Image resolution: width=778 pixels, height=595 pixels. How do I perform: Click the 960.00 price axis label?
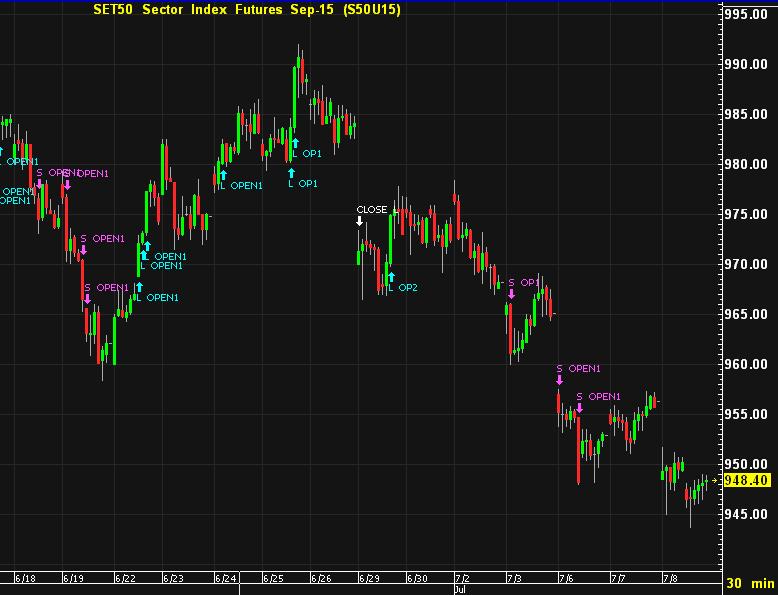point(745,364)
